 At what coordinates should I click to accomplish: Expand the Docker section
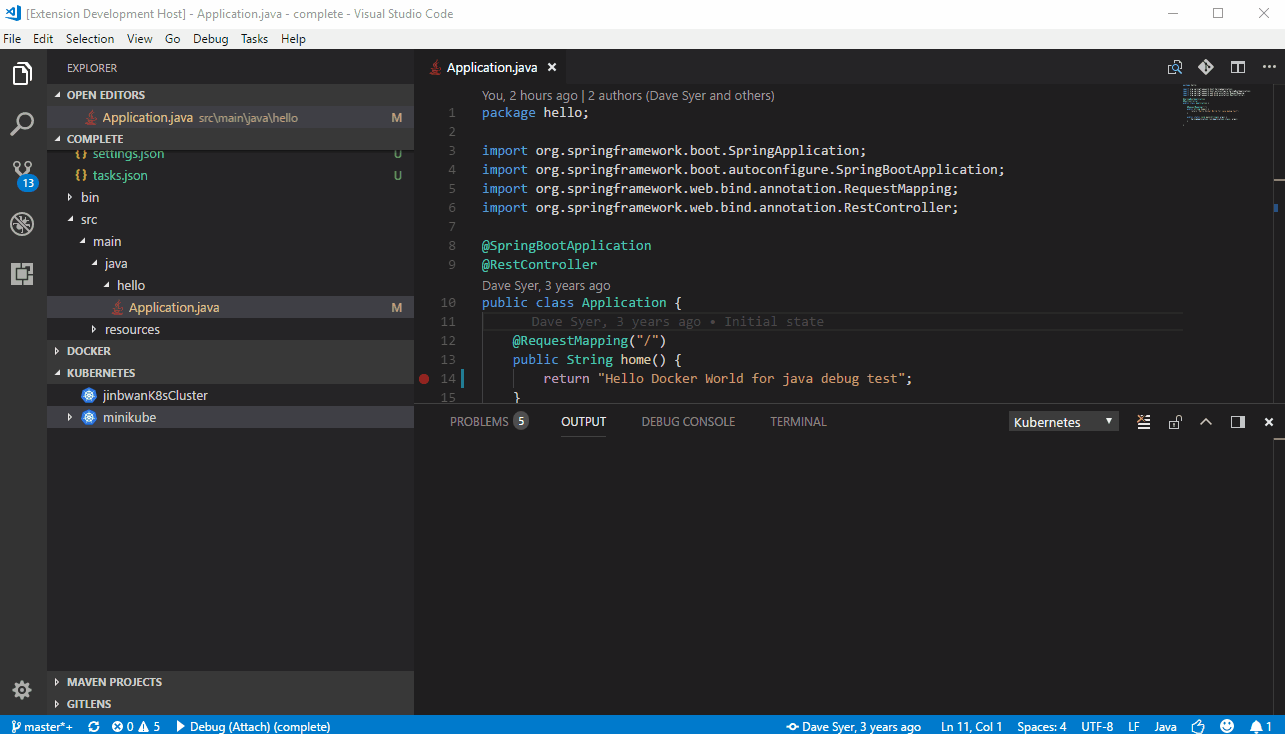click(x=230, y=351)
